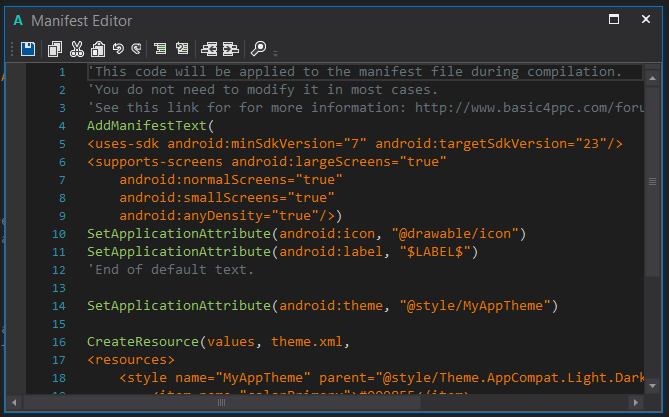This screenshot has width=669, height=417.
Task: Click the supports-screens largeScreens line
Action: pyautogui.click(x=267, y=162)
